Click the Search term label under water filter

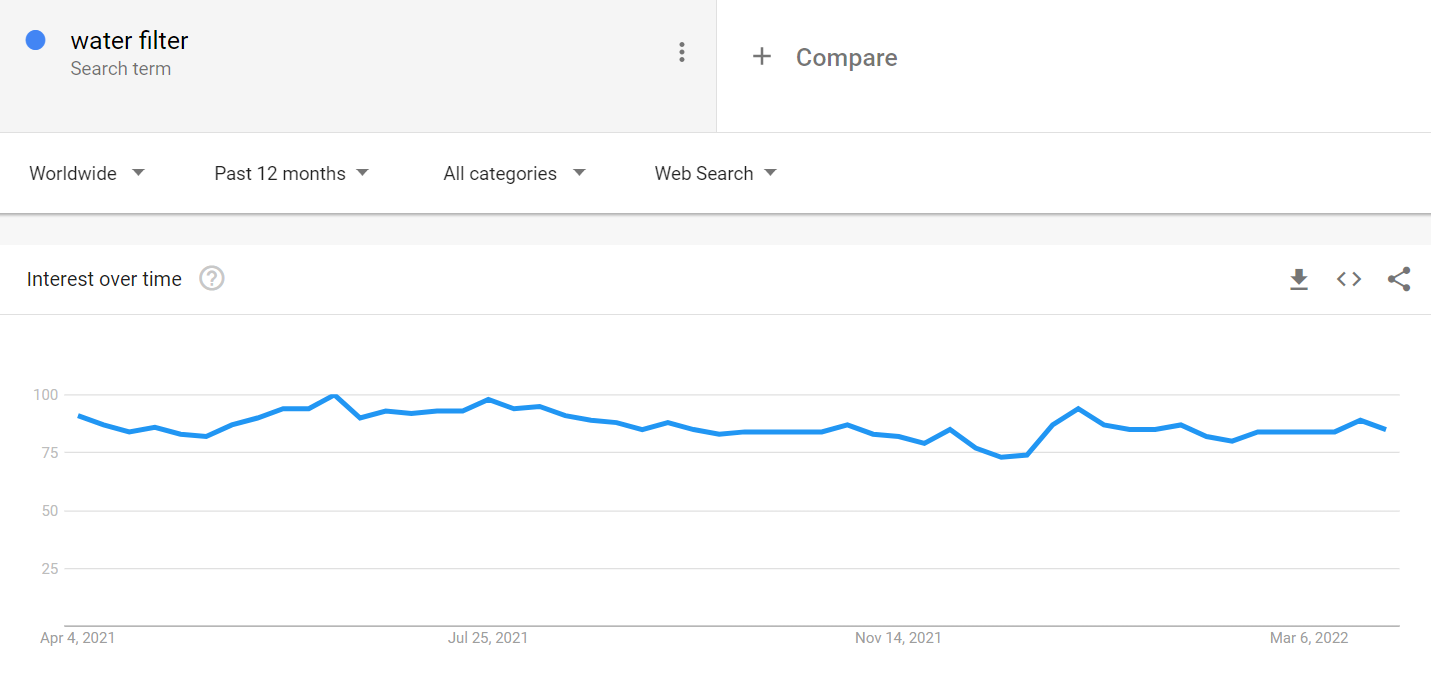pyautogui.click(x=120, y=69)
